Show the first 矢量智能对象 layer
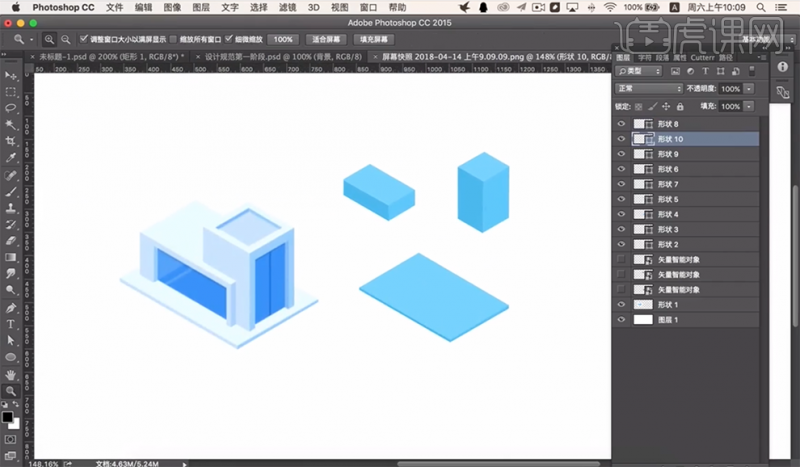800x467 pixels. click(621, 259)
